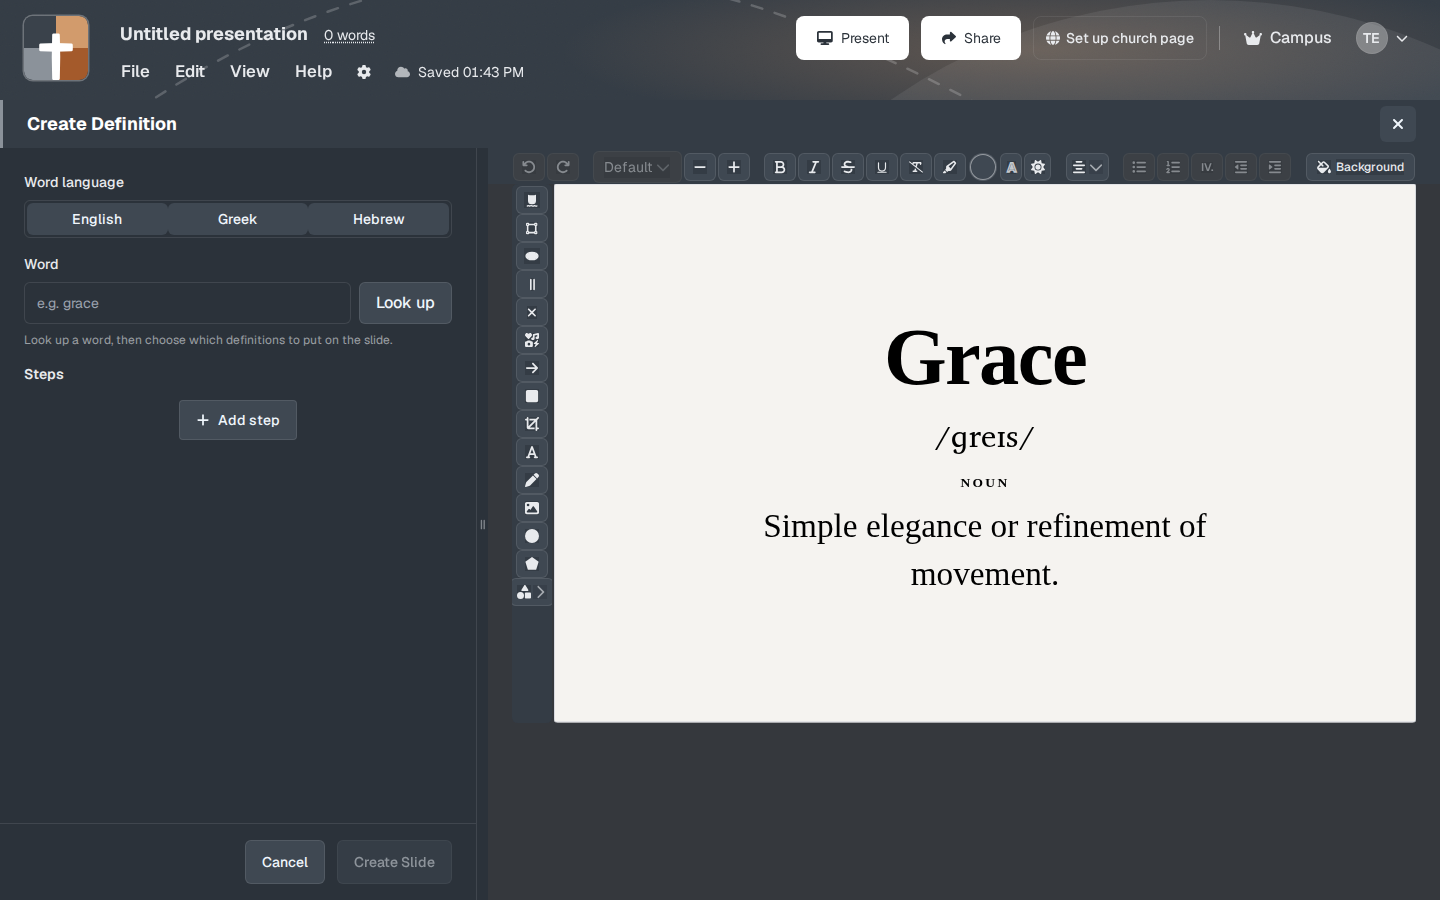
Task: Select the arrow shape tool
Action: pos(532,368)
